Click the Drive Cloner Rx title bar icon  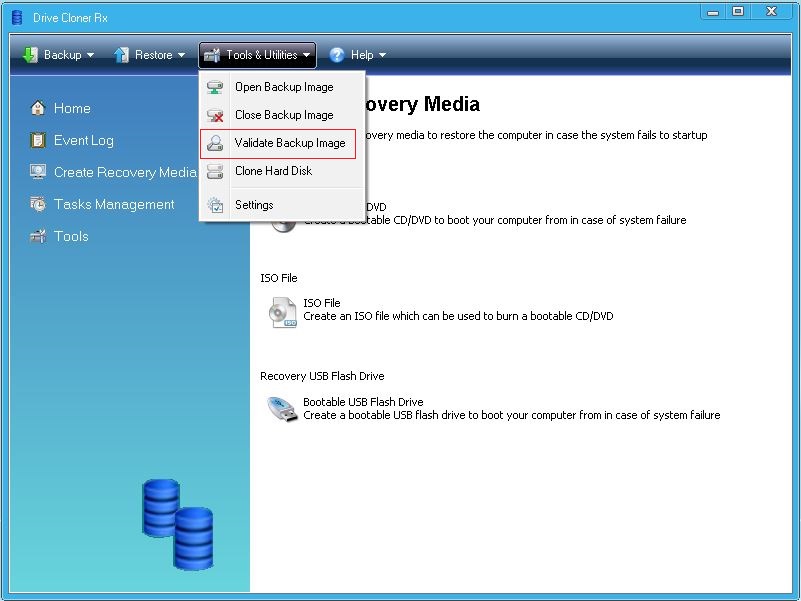point(17,18)
